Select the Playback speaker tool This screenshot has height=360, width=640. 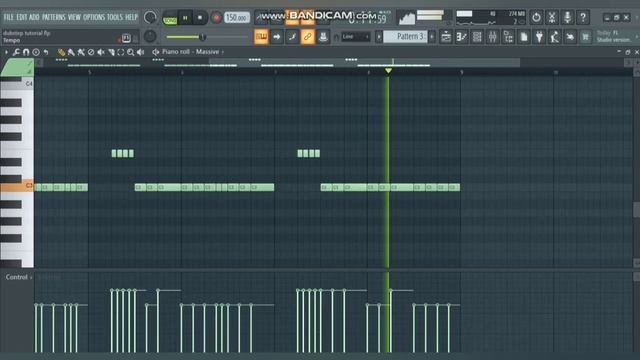(x=141, y=52)
